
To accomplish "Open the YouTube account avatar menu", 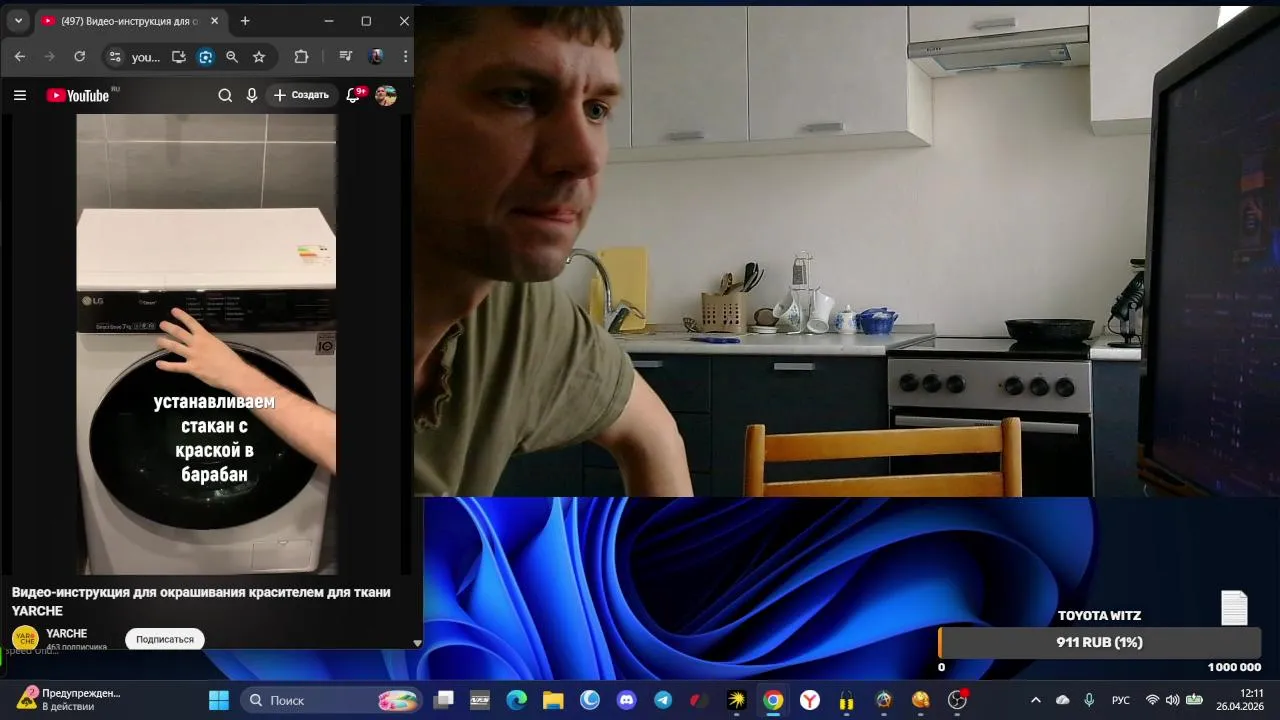I will (386, 95).
